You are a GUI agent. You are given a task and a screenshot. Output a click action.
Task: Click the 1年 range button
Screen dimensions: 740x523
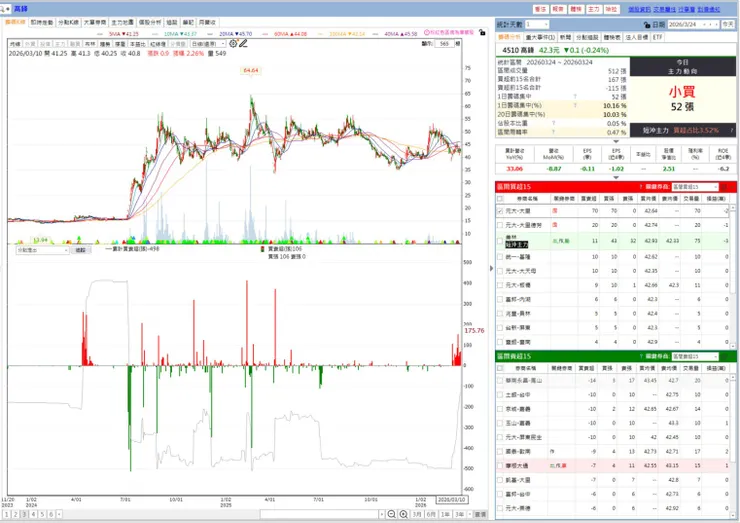tap(445, 514)
